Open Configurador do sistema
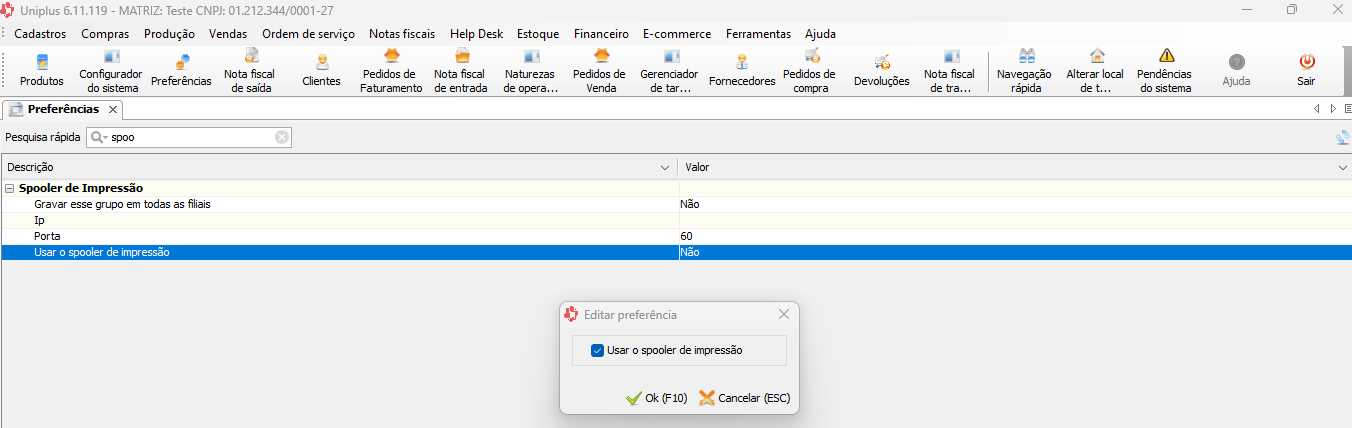 (111, 70)
